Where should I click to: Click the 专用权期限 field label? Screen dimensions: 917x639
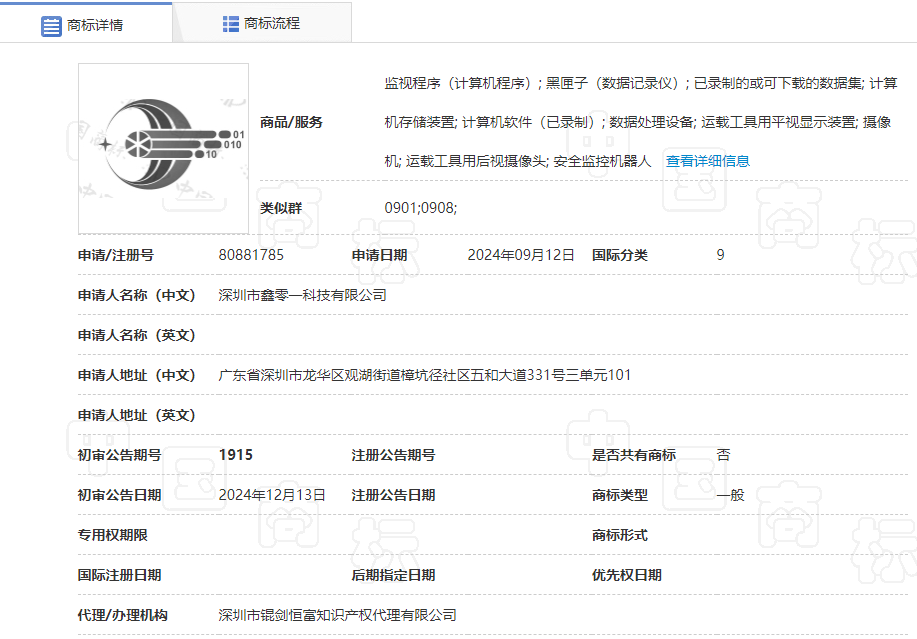tap(115, 535)
